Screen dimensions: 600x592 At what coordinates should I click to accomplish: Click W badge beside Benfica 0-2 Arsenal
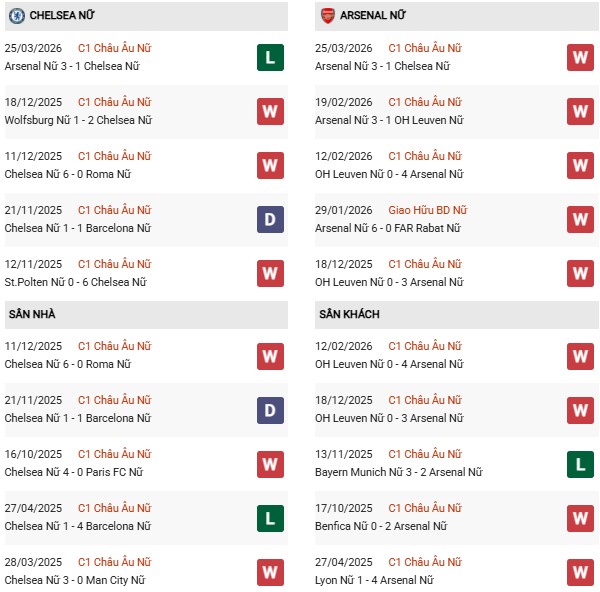[581, 517]
